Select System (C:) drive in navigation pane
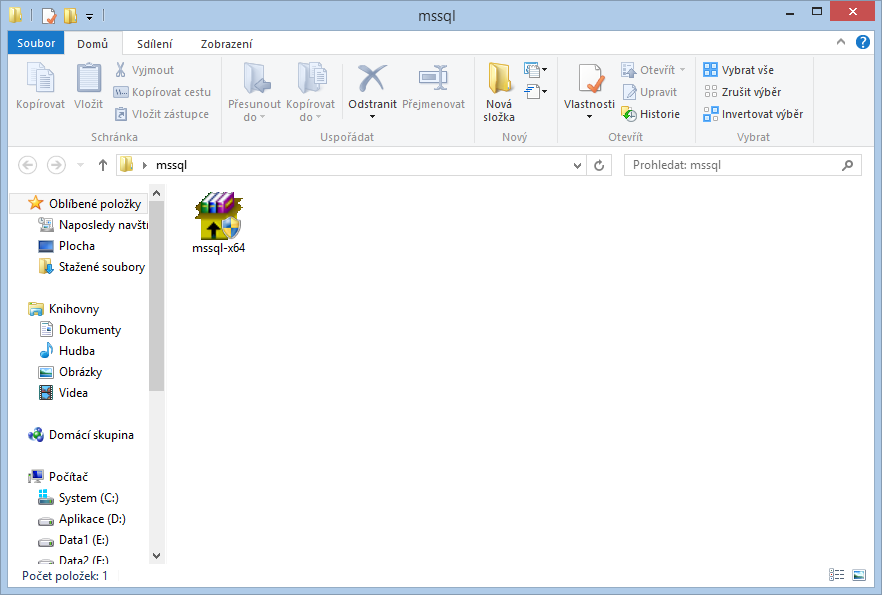The height and width of the screenshot is (595, 882). [91, 498]
